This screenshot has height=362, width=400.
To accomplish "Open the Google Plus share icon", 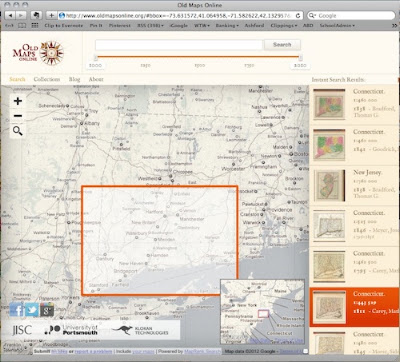I will point(47,310).
